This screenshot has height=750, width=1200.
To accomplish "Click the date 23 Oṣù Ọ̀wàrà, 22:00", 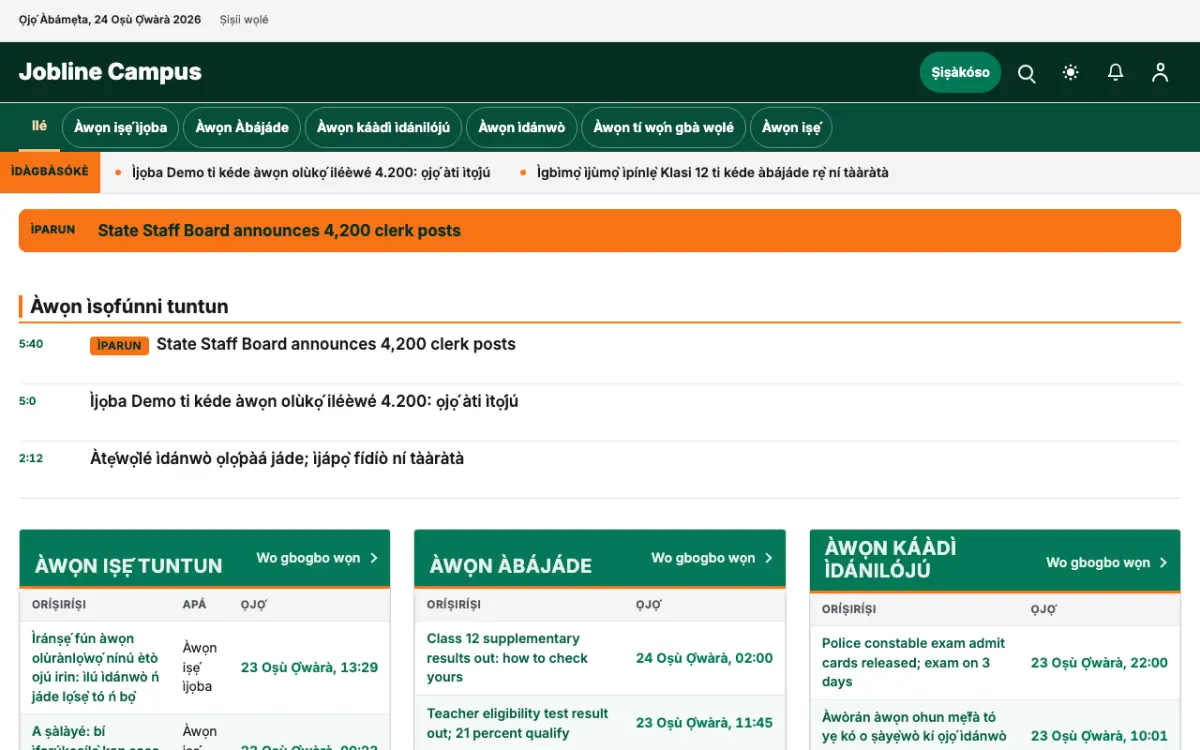I will click(1099, 662).
